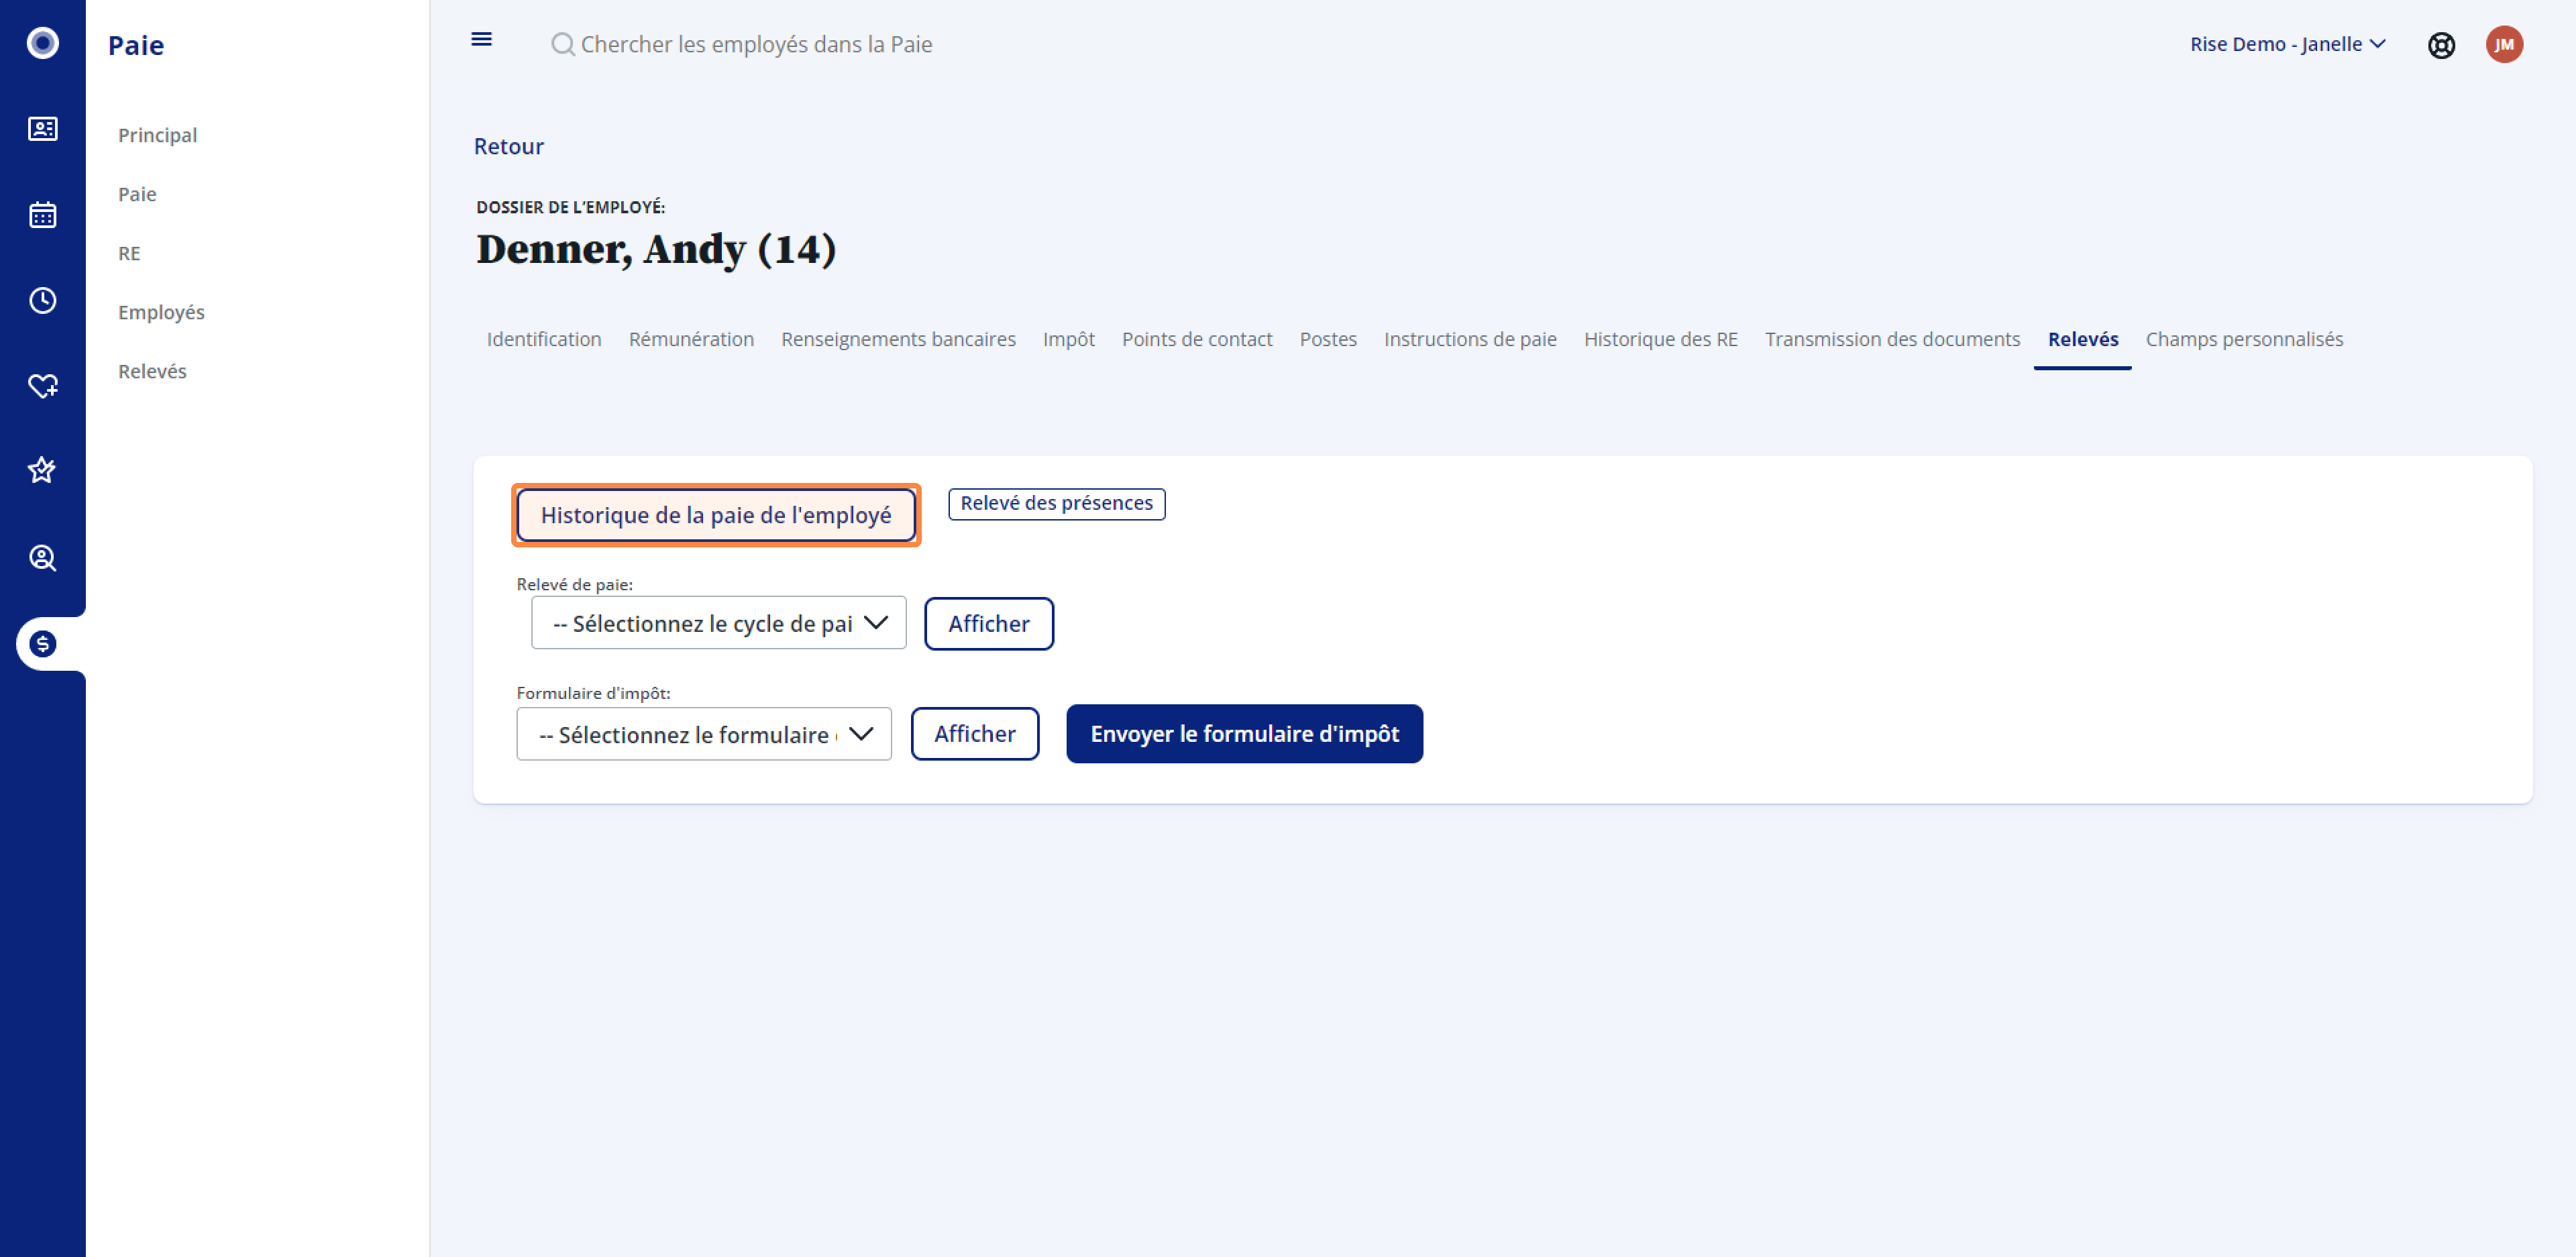Toggle the hamburger menu icon
This screenshot has height=1257, width=2576.
[x=481, y=40]
